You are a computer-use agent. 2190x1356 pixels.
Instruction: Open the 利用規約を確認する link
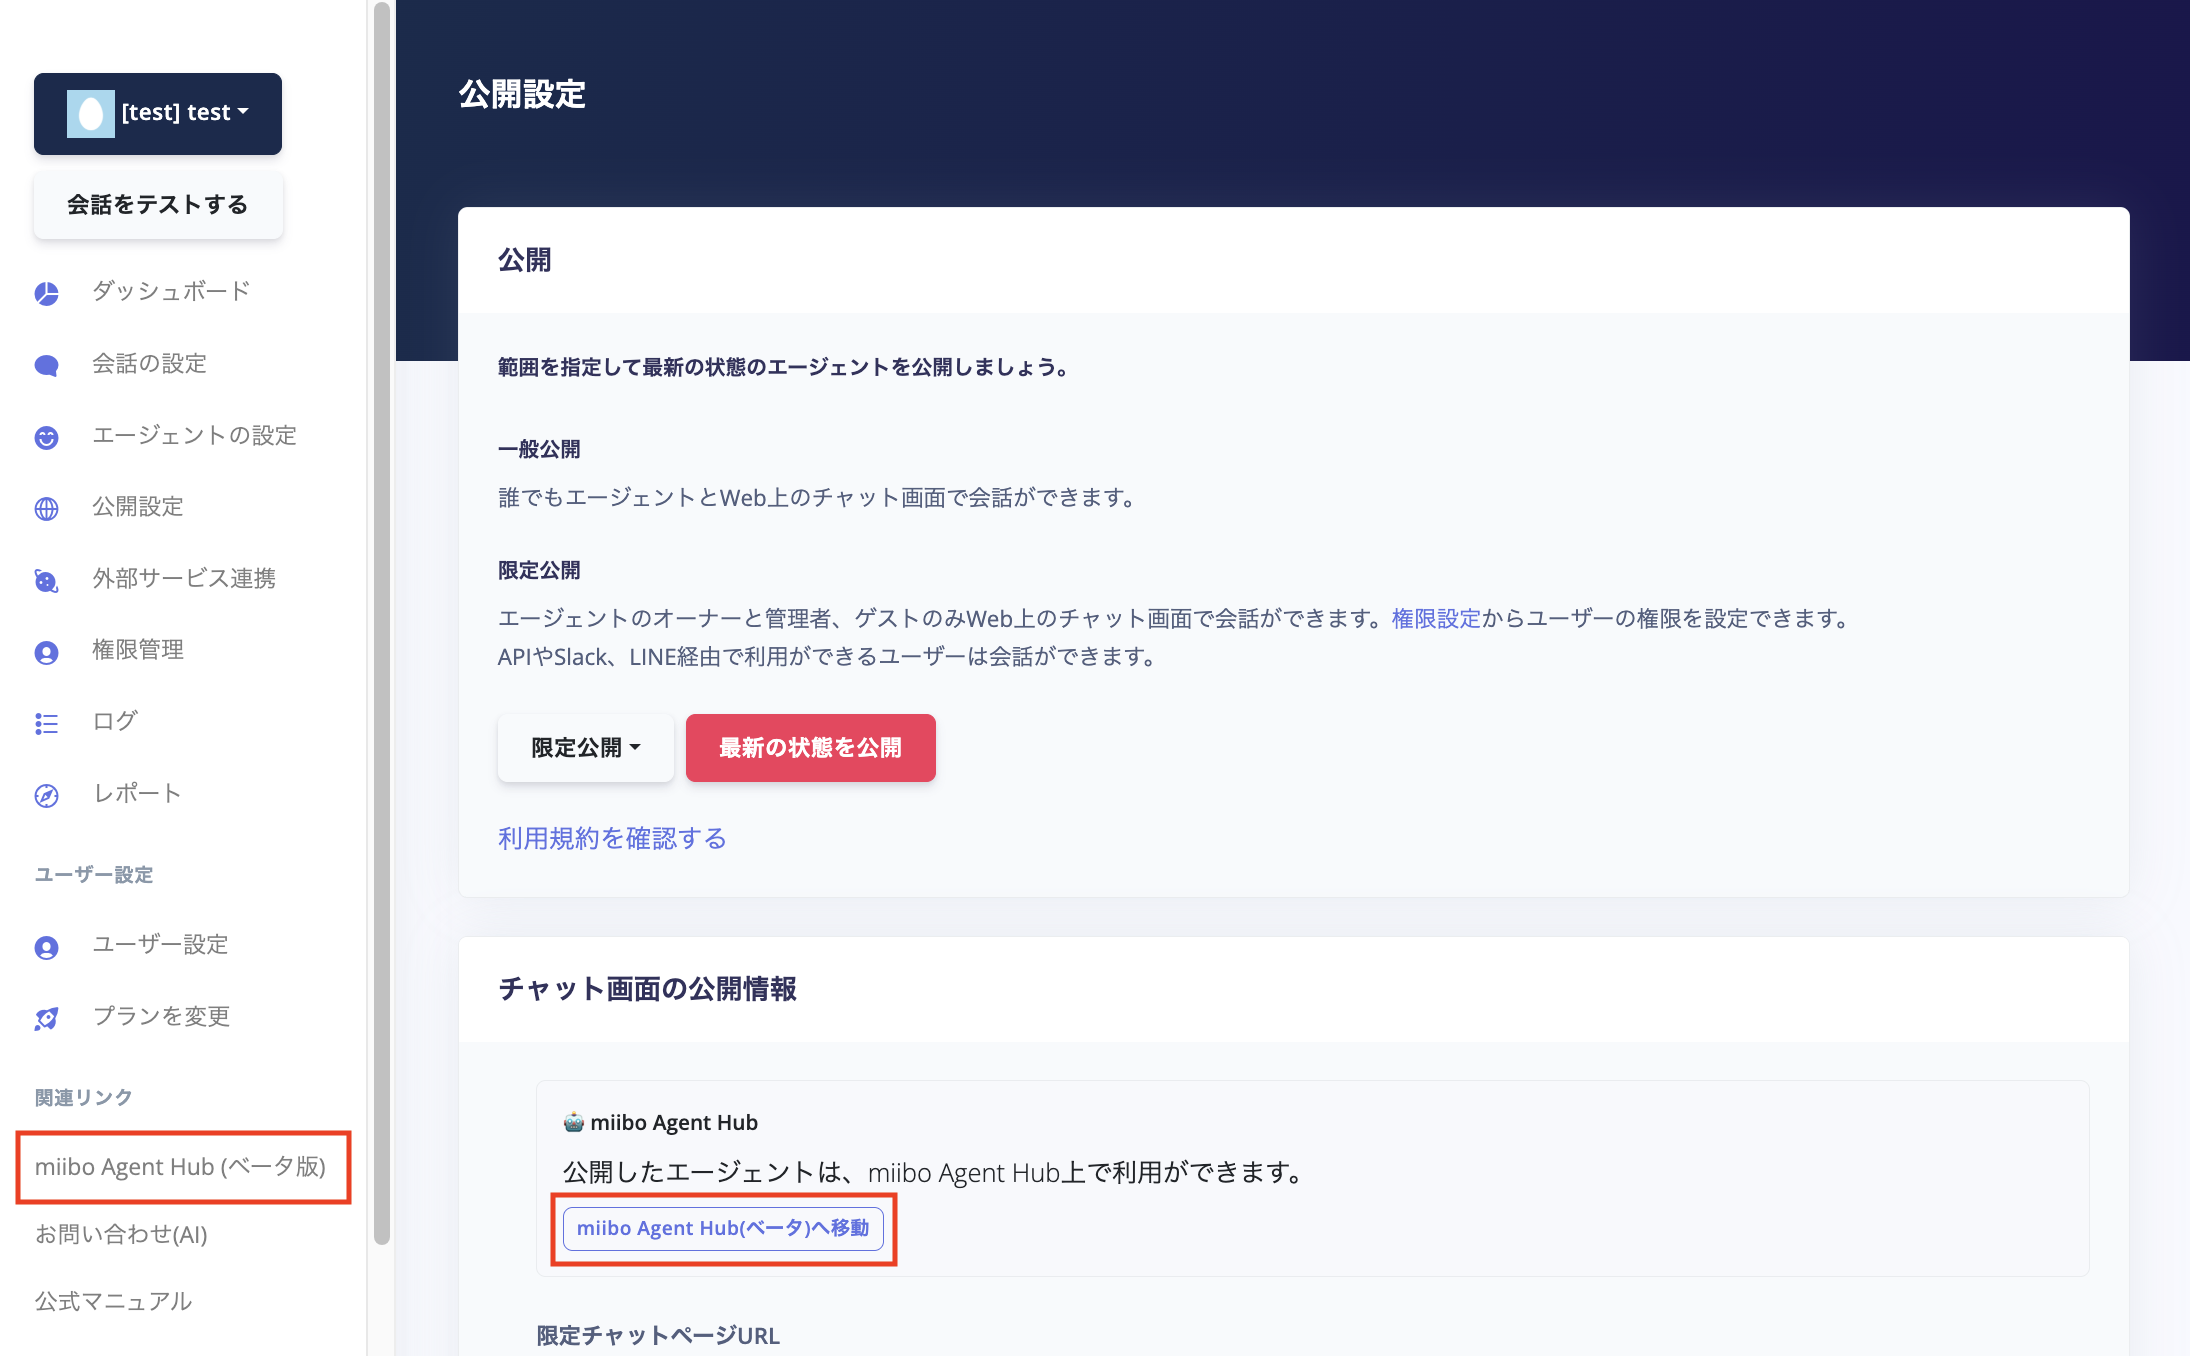612,838
